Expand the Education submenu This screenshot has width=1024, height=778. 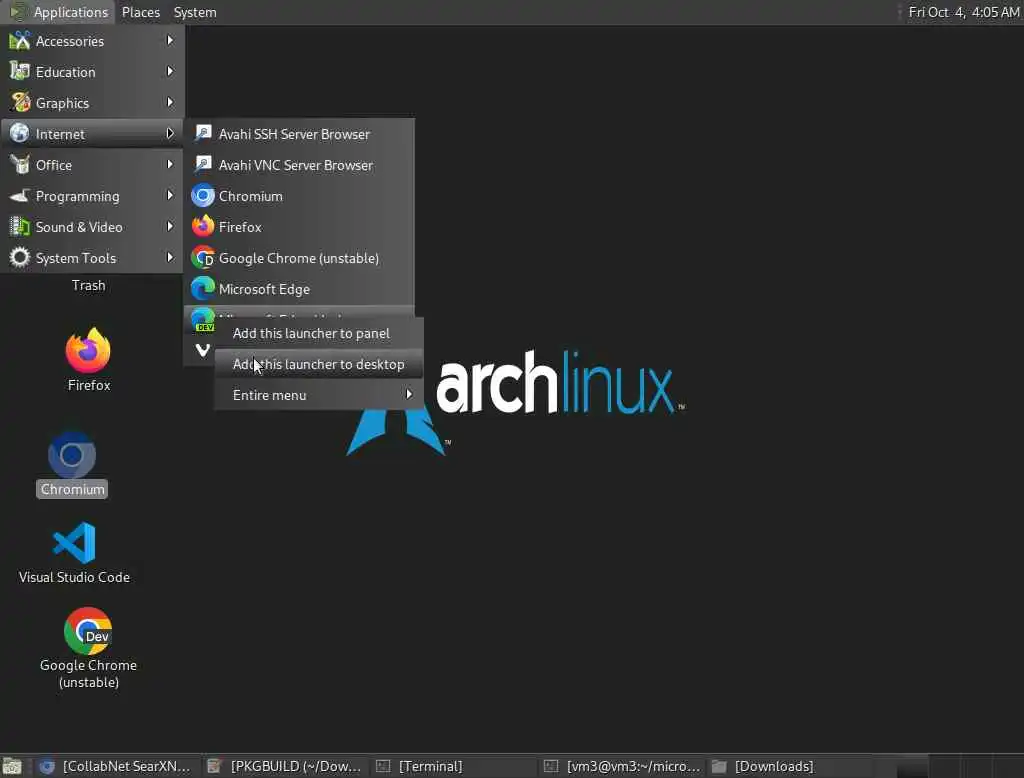coord(92,72)
